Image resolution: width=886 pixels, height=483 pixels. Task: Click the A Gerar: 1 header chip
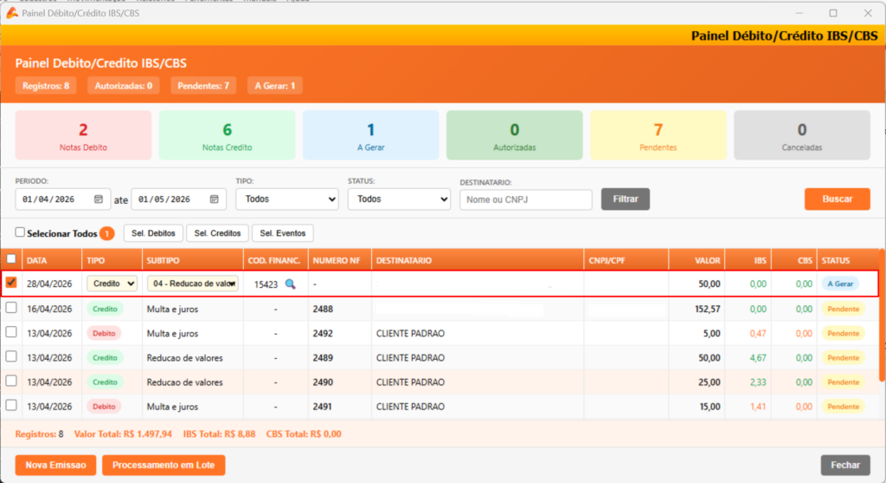coord(275,86)
